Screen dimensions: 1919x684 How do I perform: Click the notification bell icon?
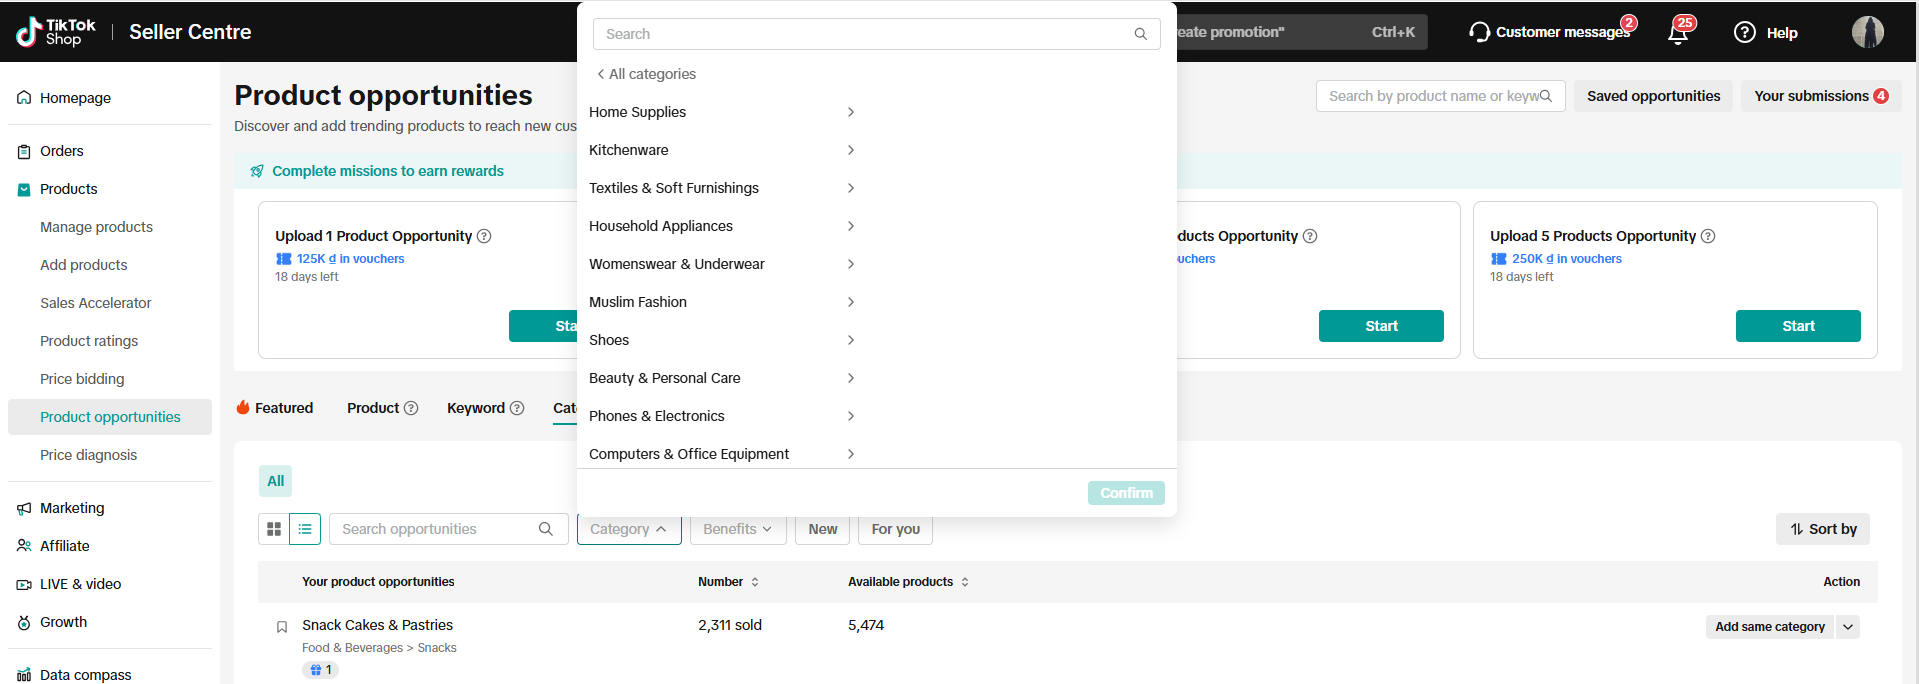click(1678, 33)
